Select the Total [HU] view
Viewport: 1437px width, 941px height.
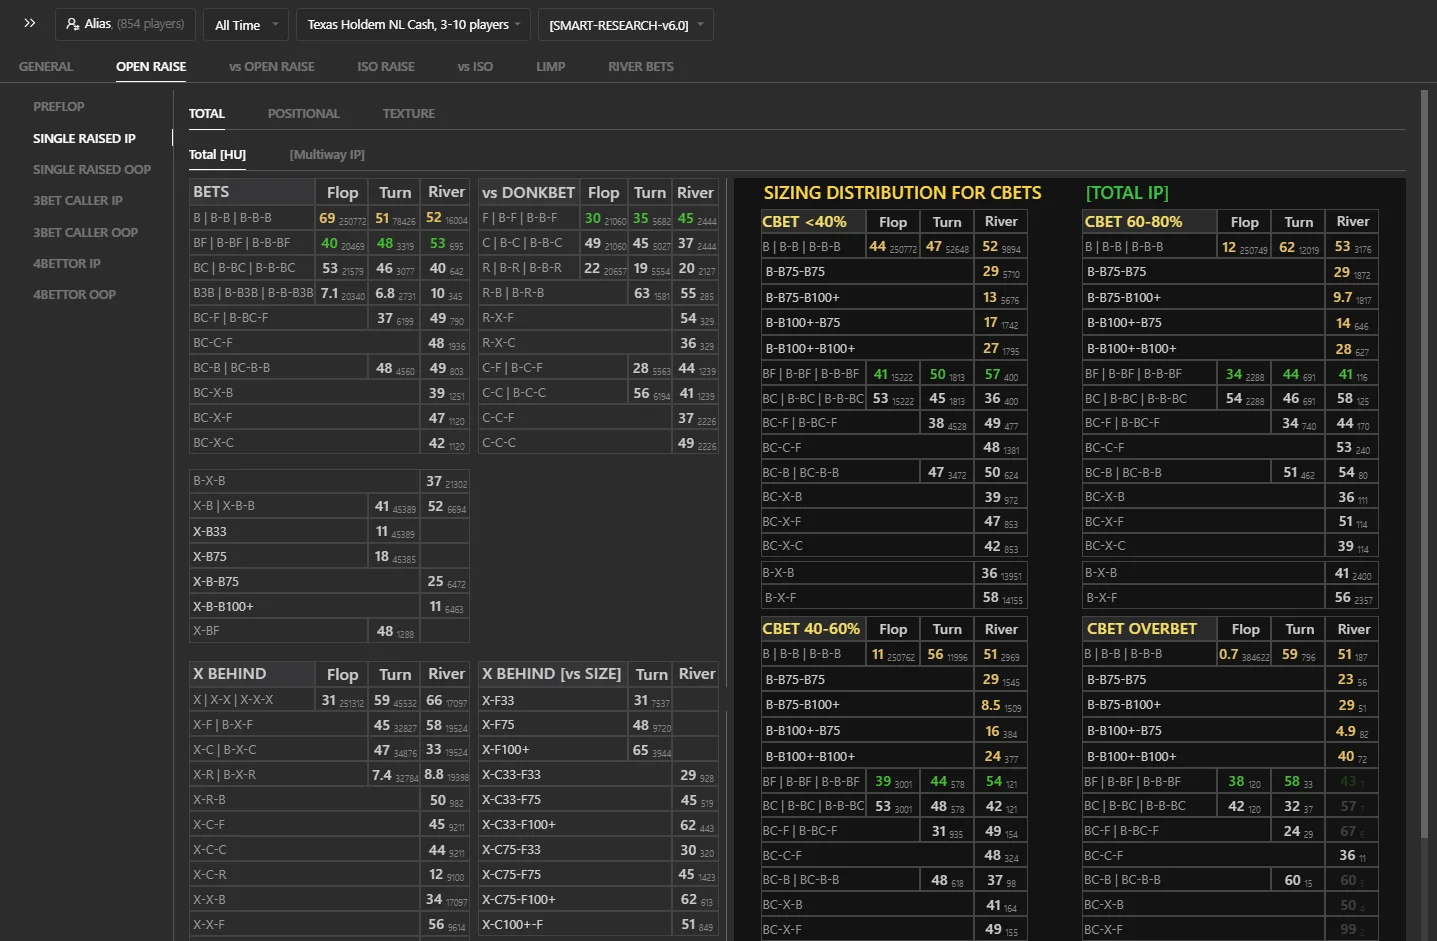click(217, 155)
